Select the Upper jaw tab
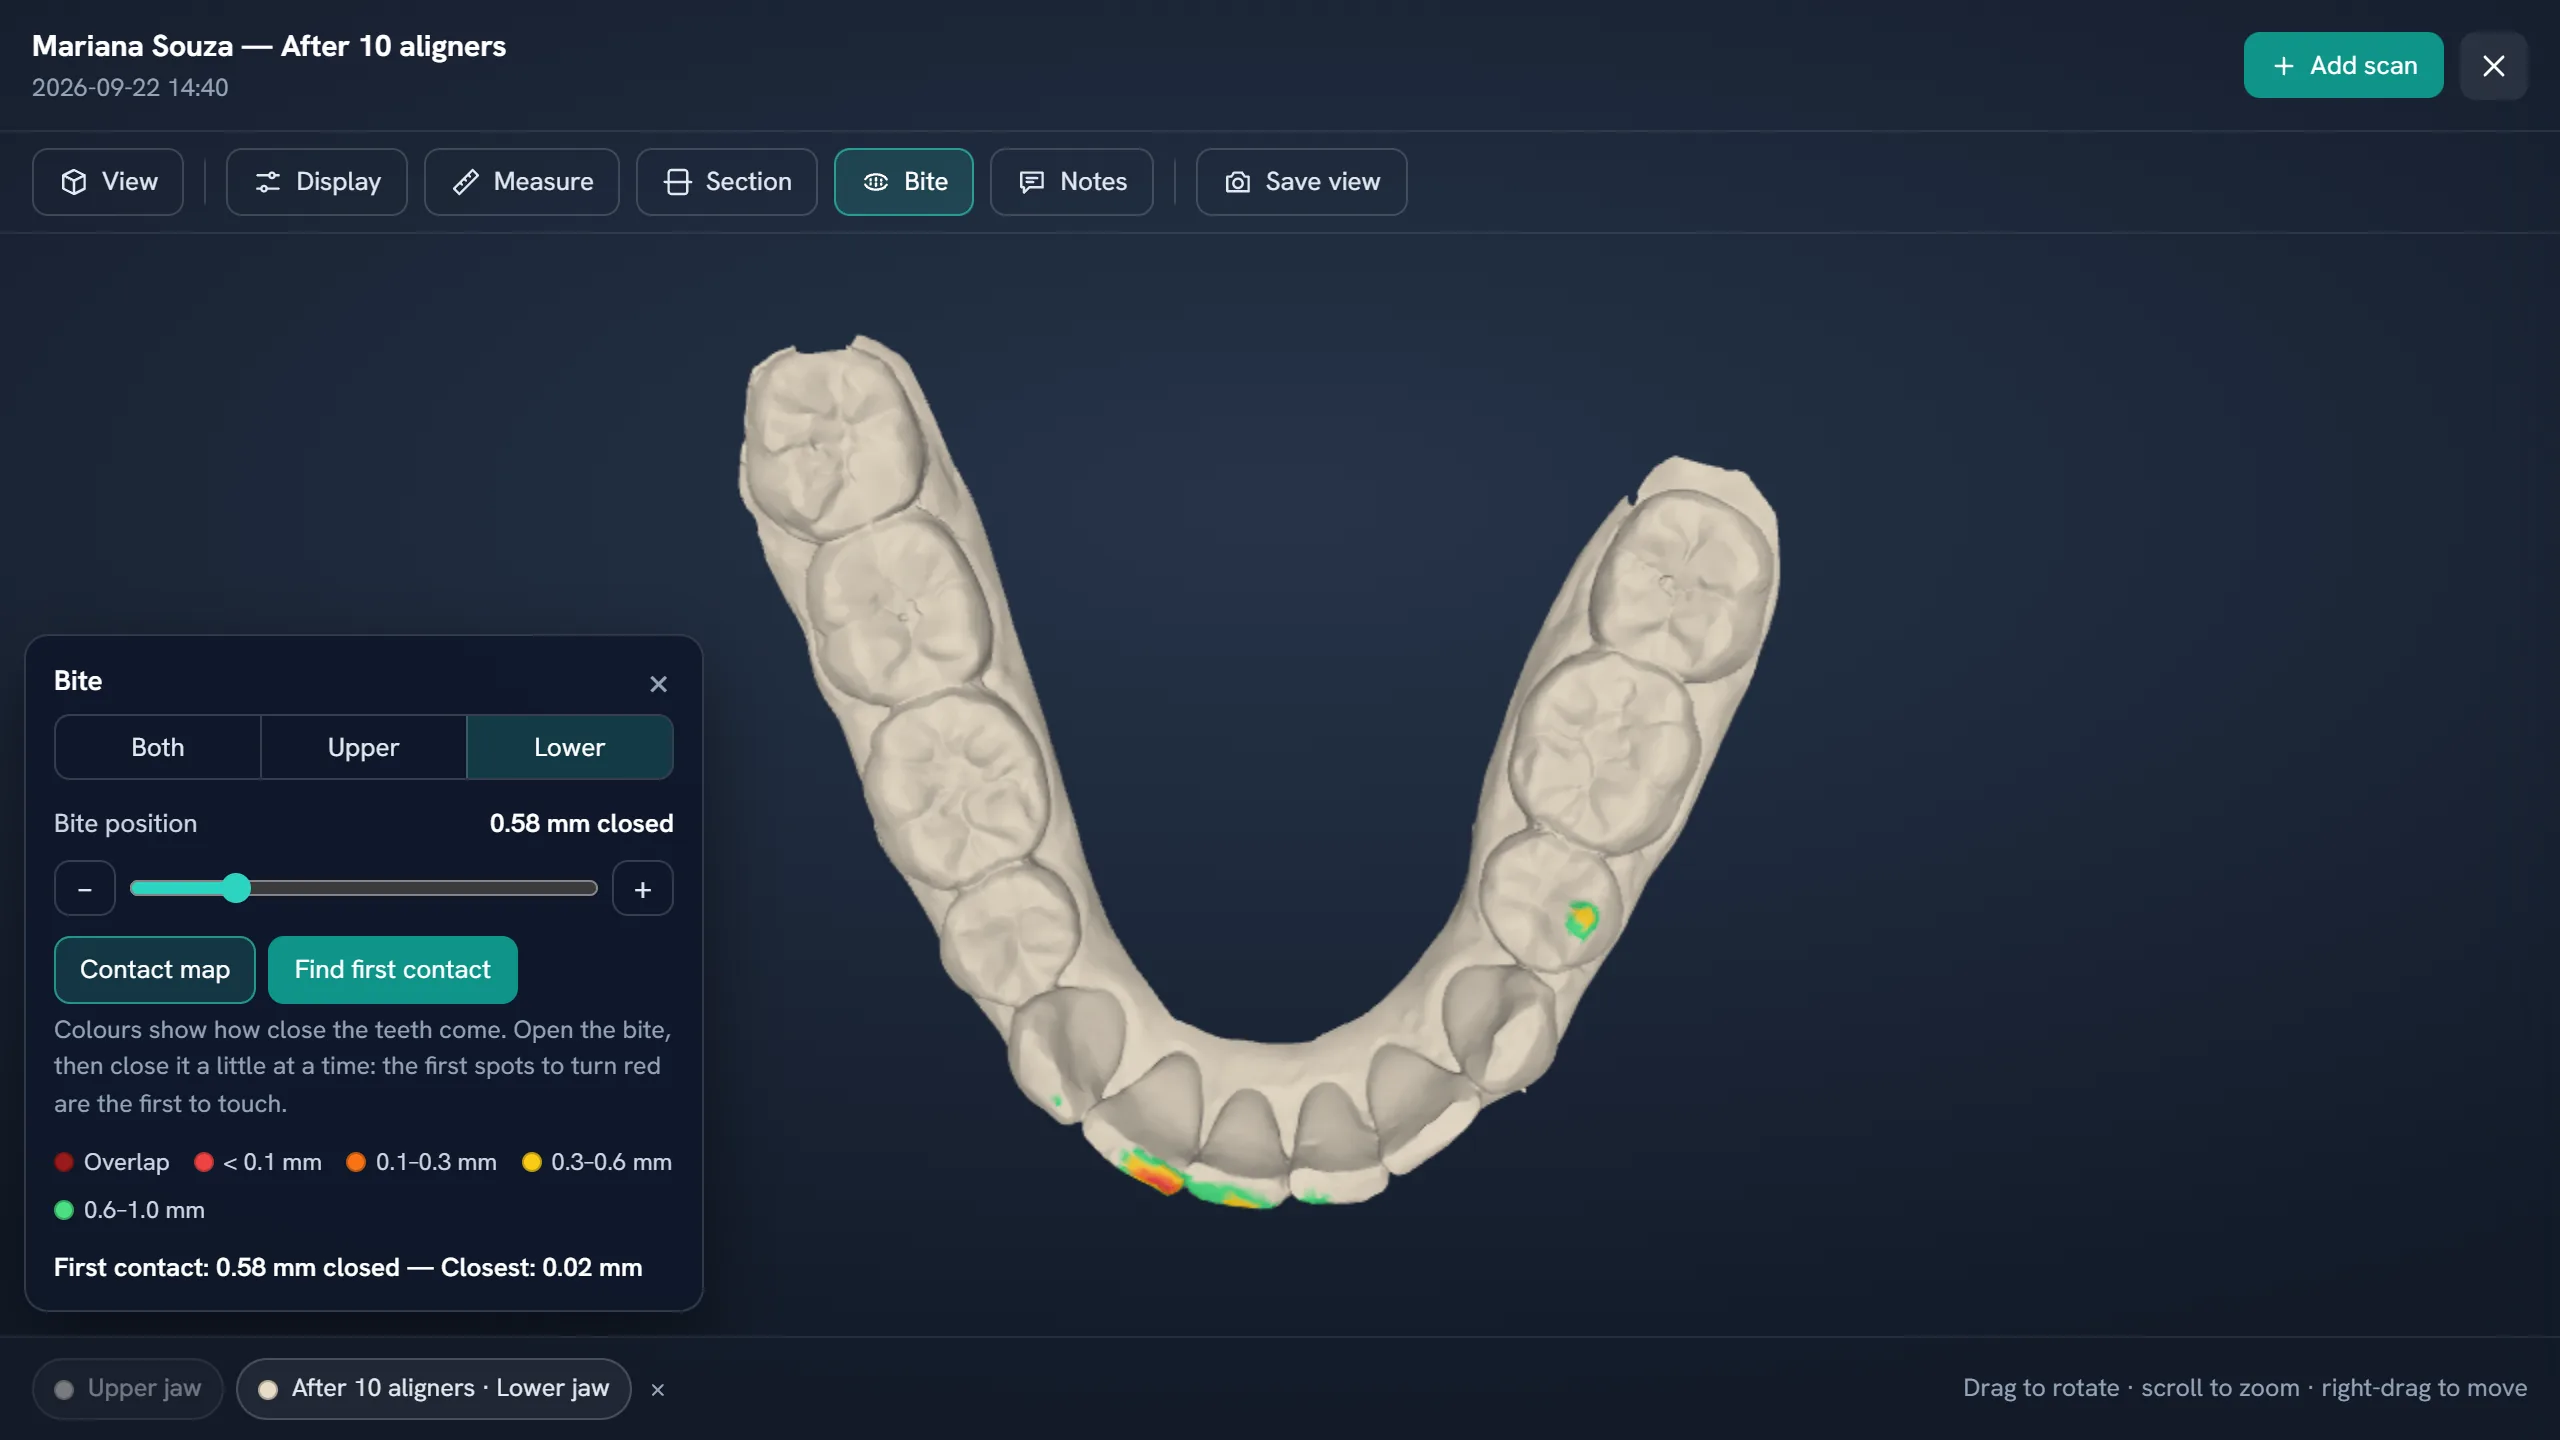2560x1440 pixels. [x=364, y=747]
